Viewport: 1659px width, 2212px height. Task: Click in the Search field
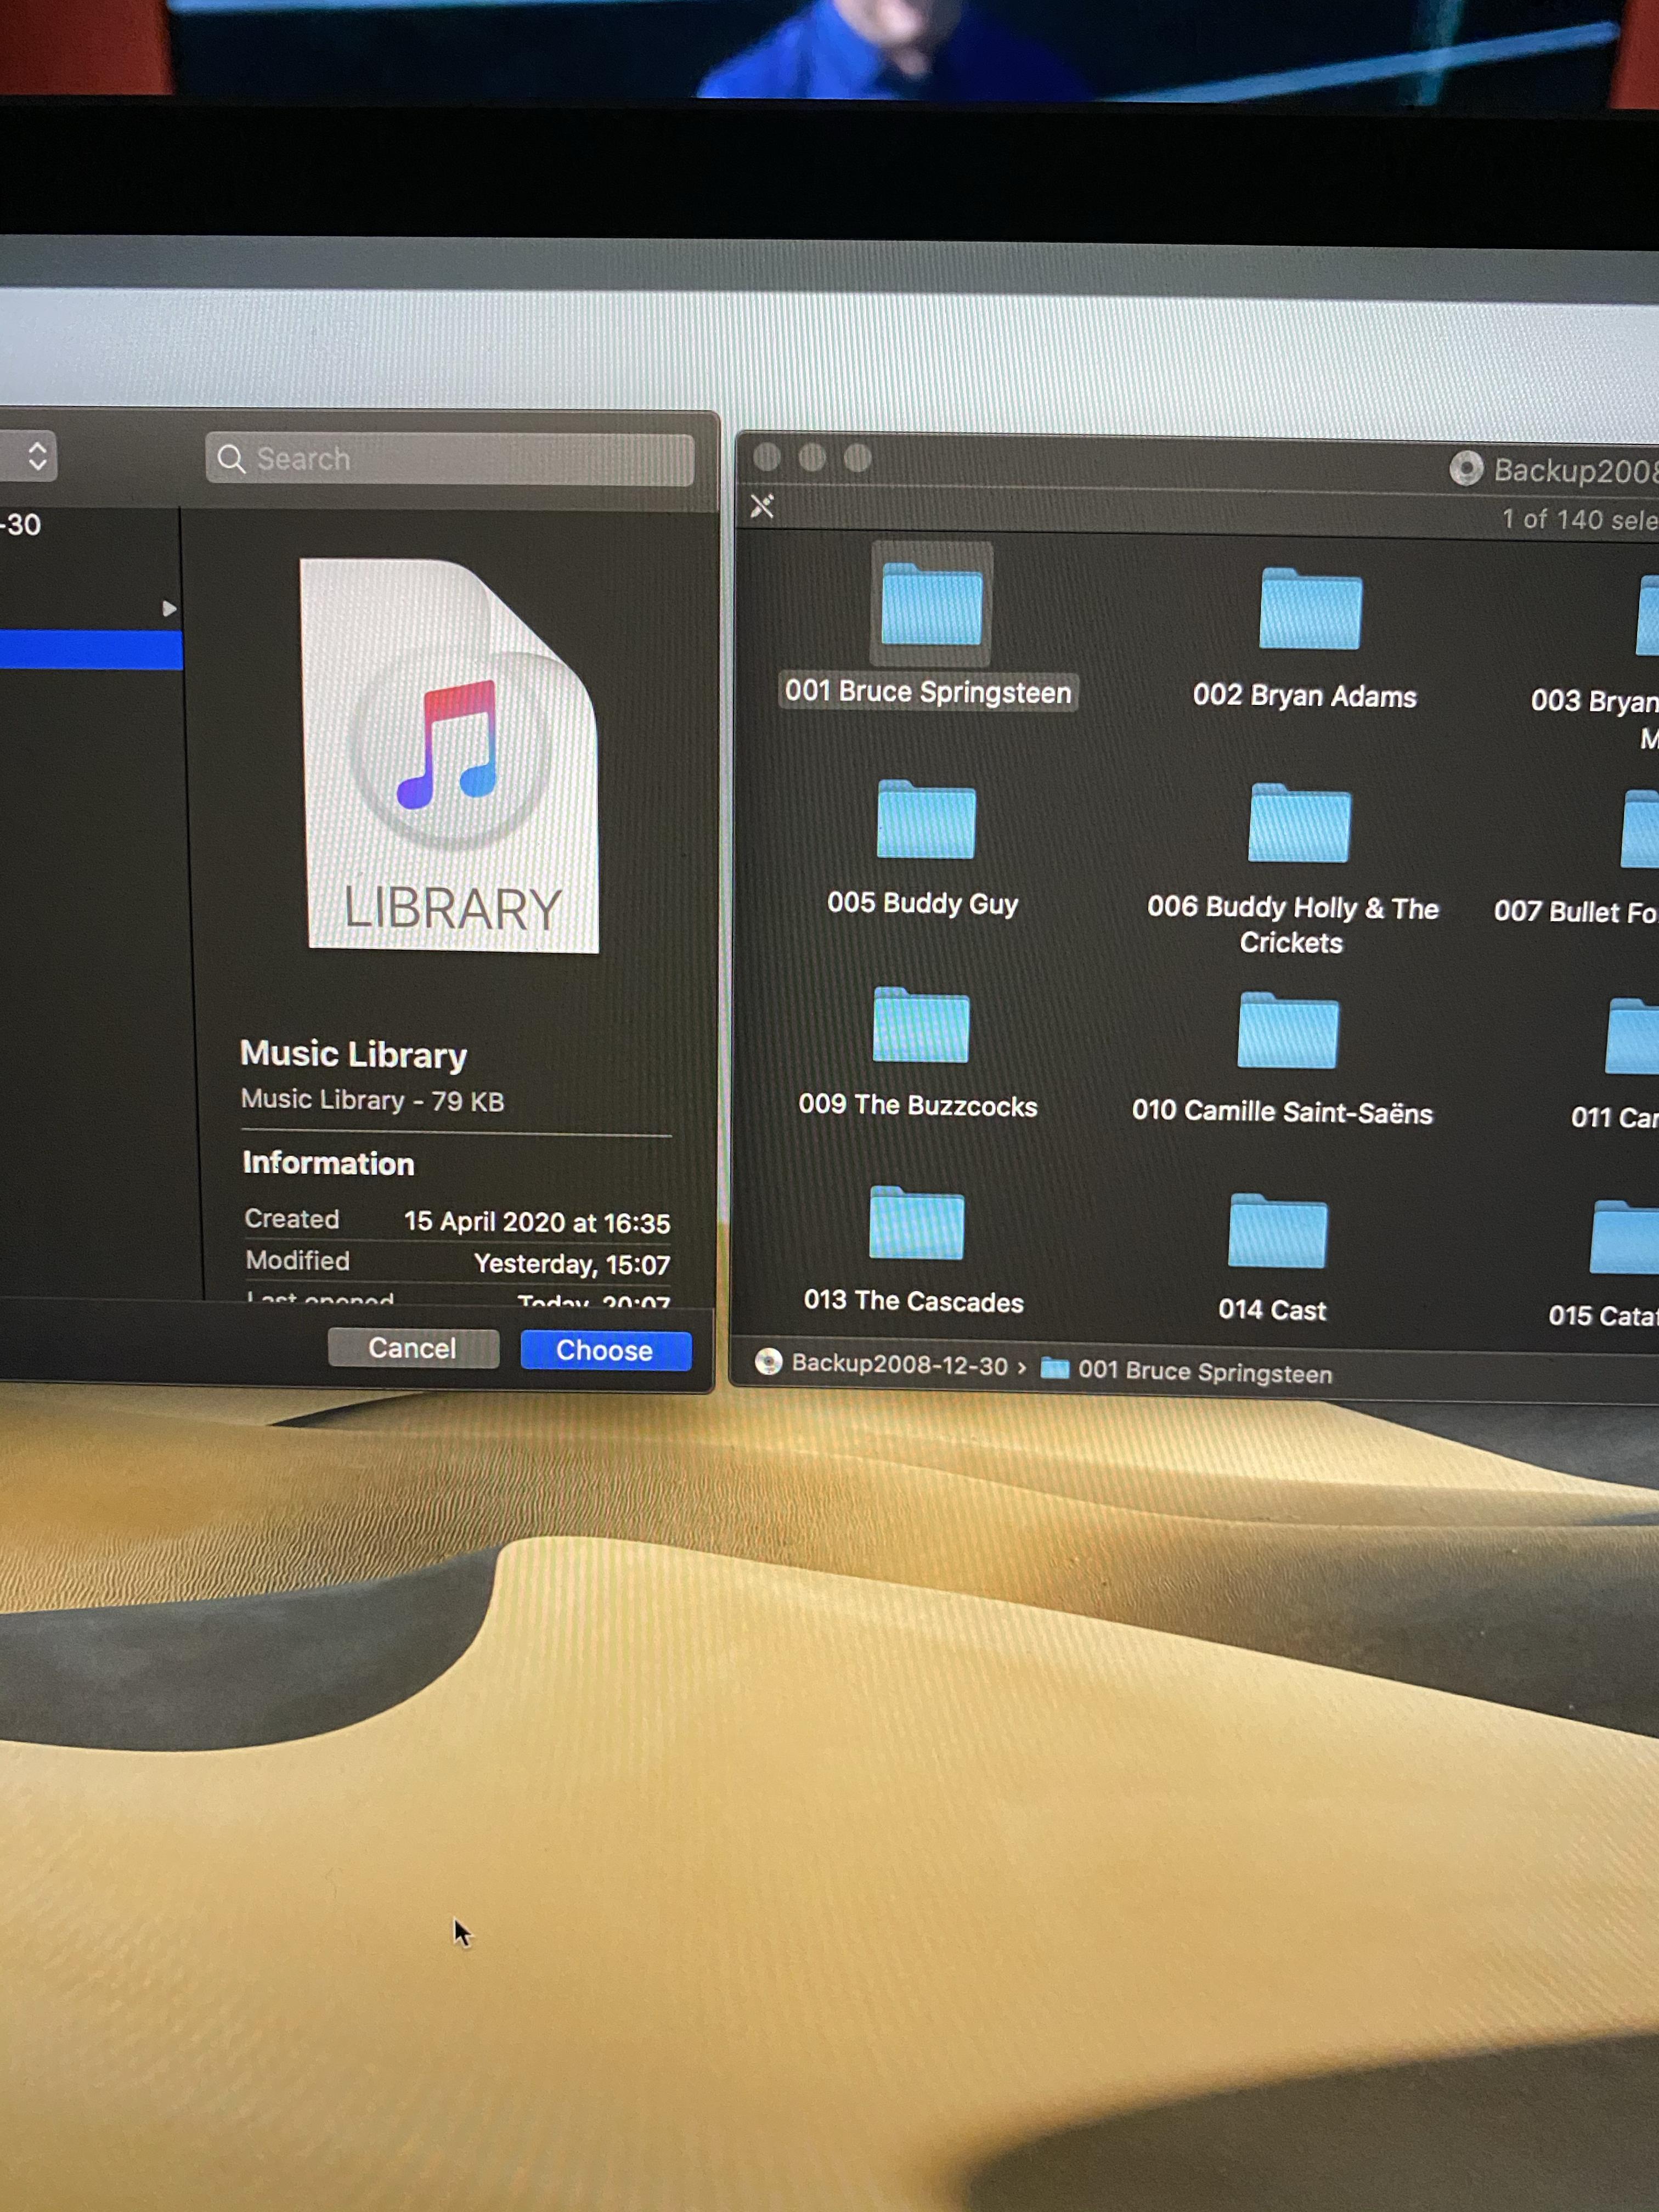pyautogui.click(x=450, y=459)
